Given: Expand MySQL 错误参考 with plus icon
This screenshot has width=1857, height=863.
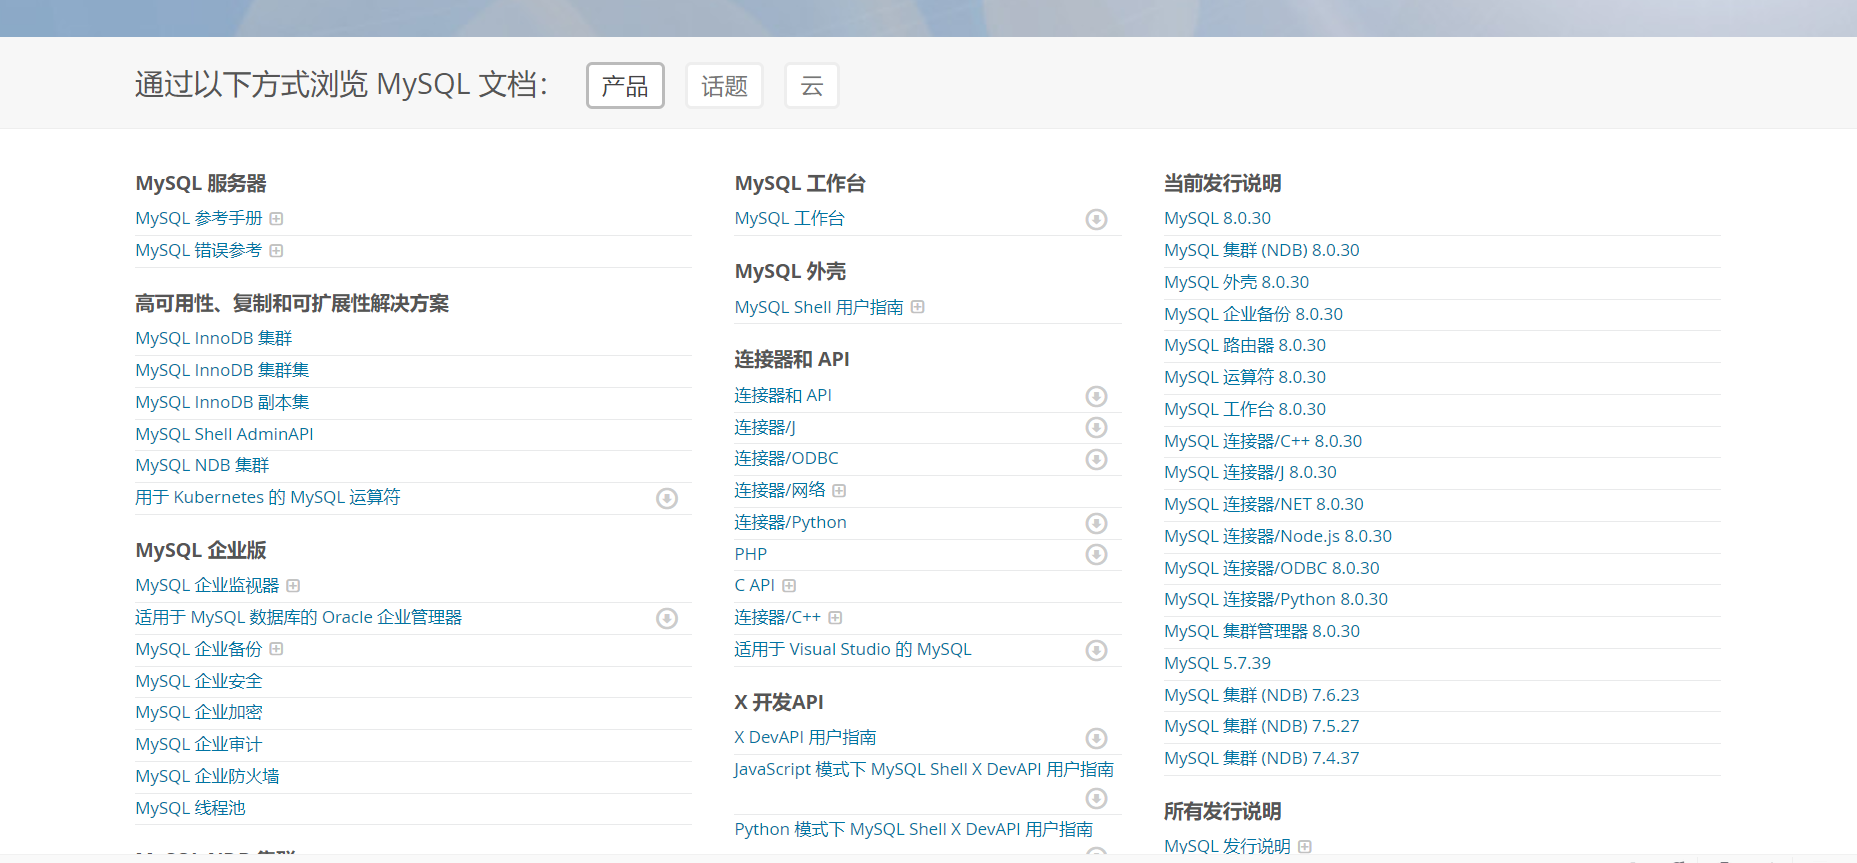Looking at the screenshot, I should click(x=276, y=251).
